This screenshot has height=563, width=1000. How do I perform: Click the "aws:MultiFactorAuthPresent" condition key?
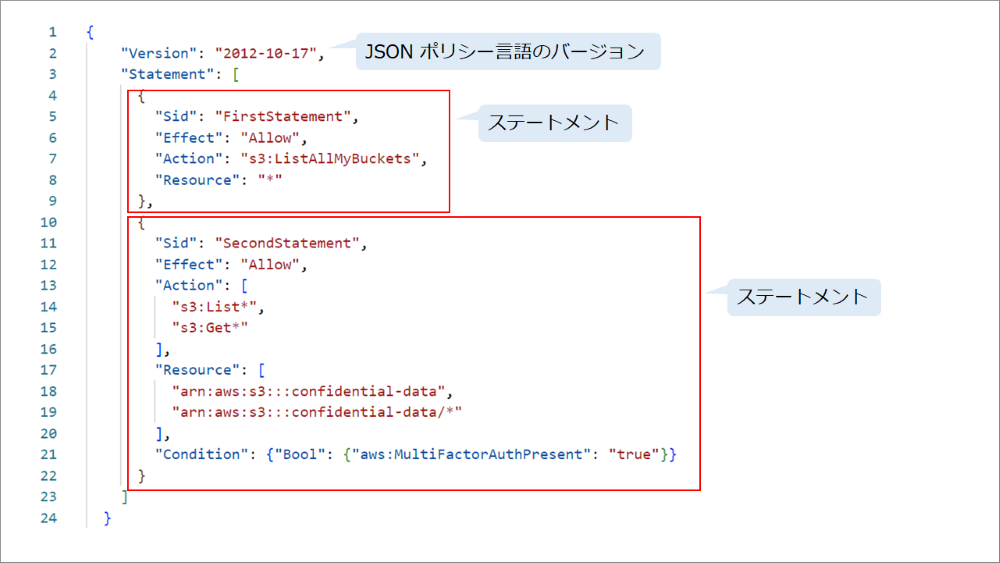click(474, 455)
